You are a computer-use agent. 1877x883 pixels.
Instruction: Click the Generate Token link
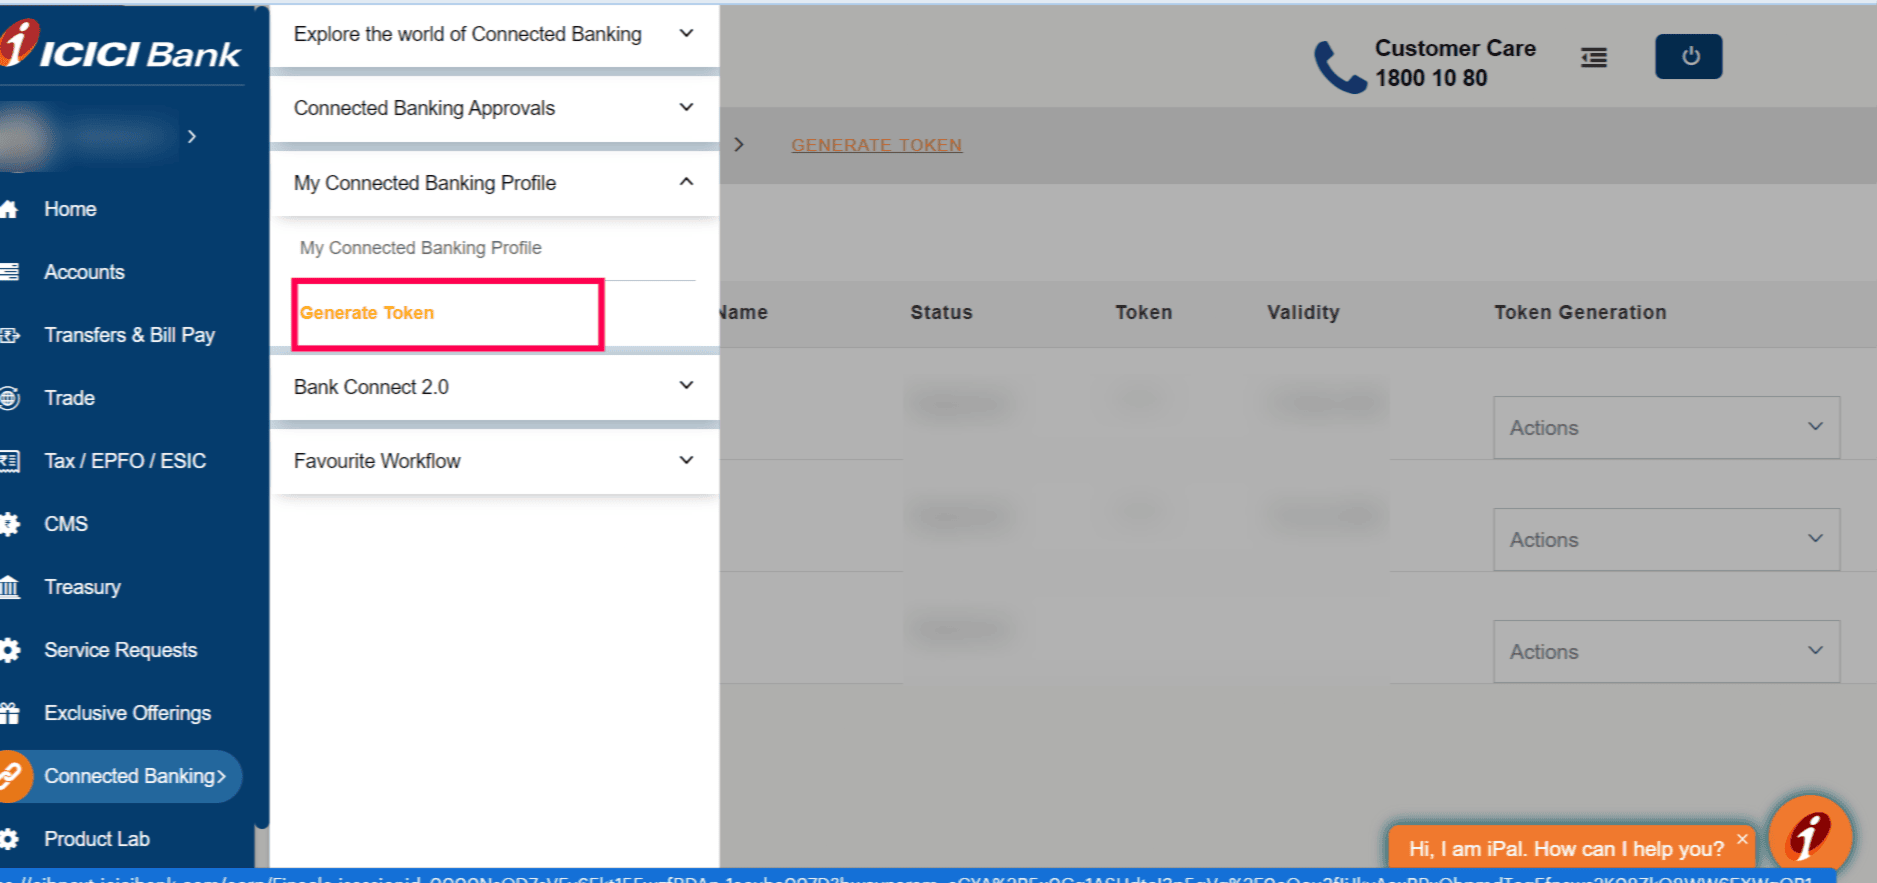pyautogui.click(x=367, y=313)
